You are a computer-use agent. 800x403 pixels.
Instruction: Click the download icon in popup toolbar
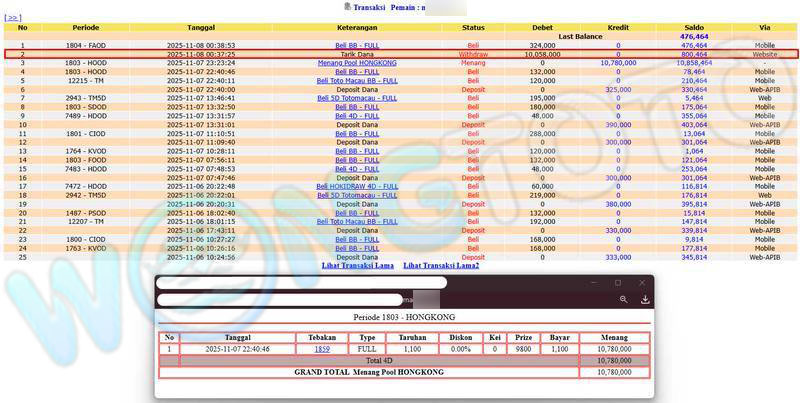[645, 299]
